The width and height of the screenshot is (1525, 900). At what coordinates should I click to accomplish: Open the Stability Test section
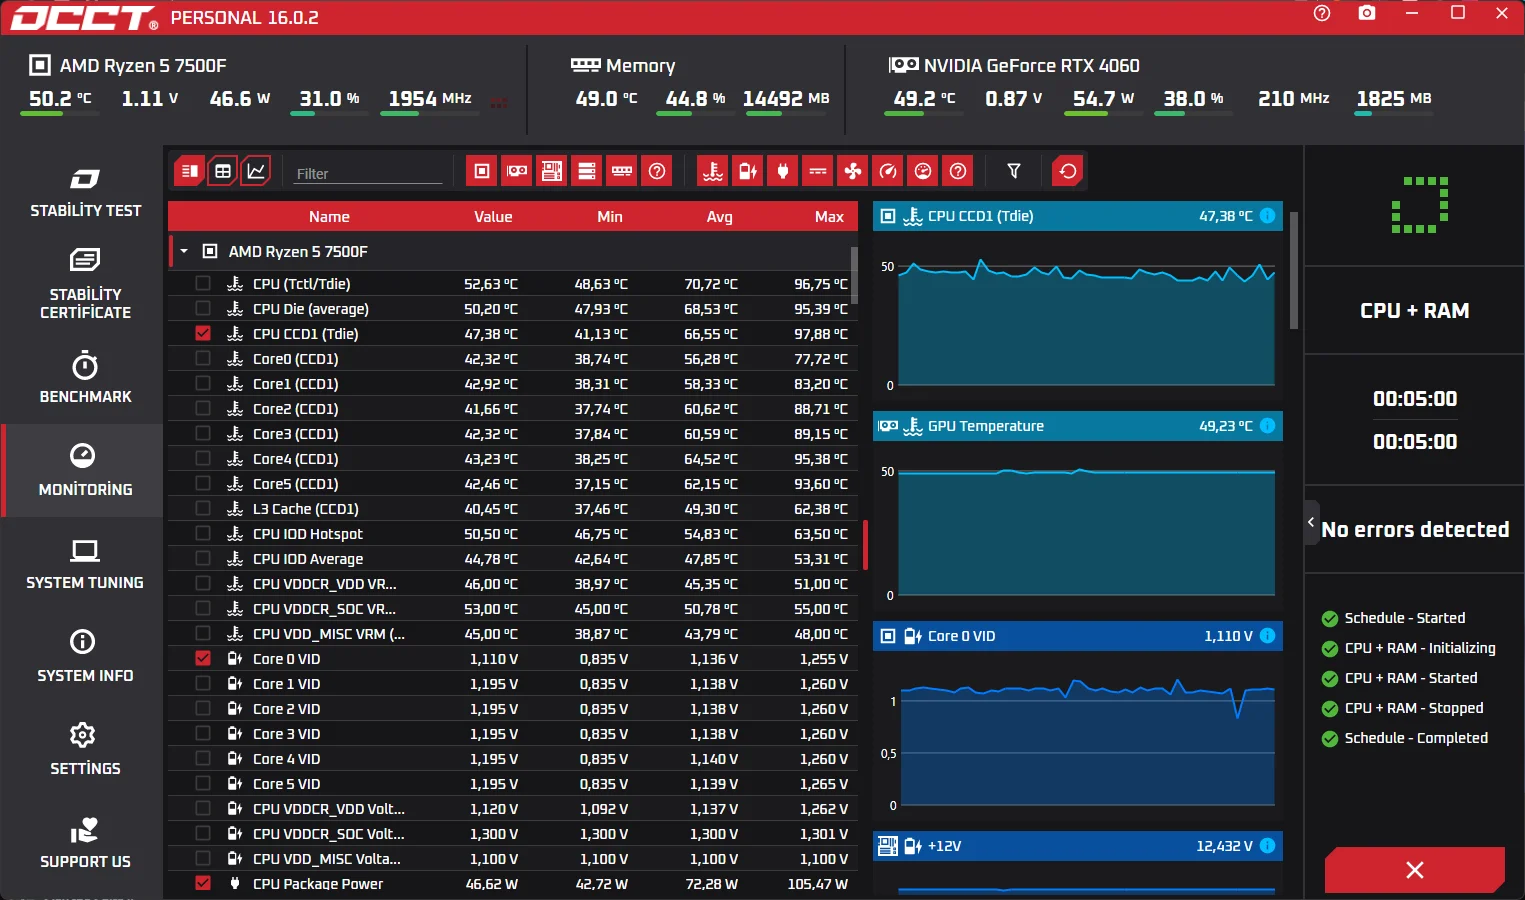coord(85,192)
